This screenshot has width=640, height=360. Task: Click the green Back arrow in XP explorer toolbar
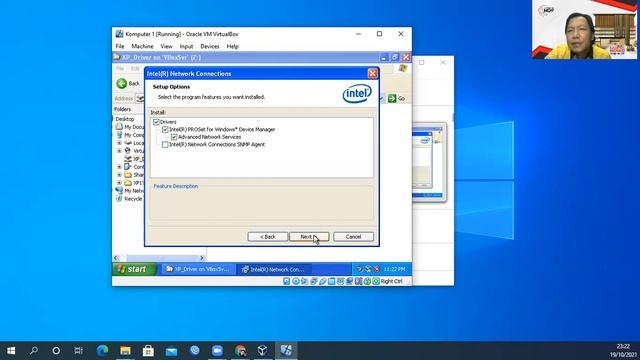click(122, 83)
